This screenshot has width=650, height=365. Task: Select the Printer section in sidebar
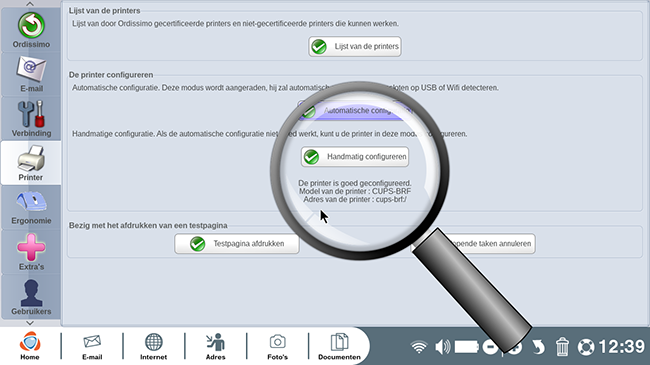(31, 163)
